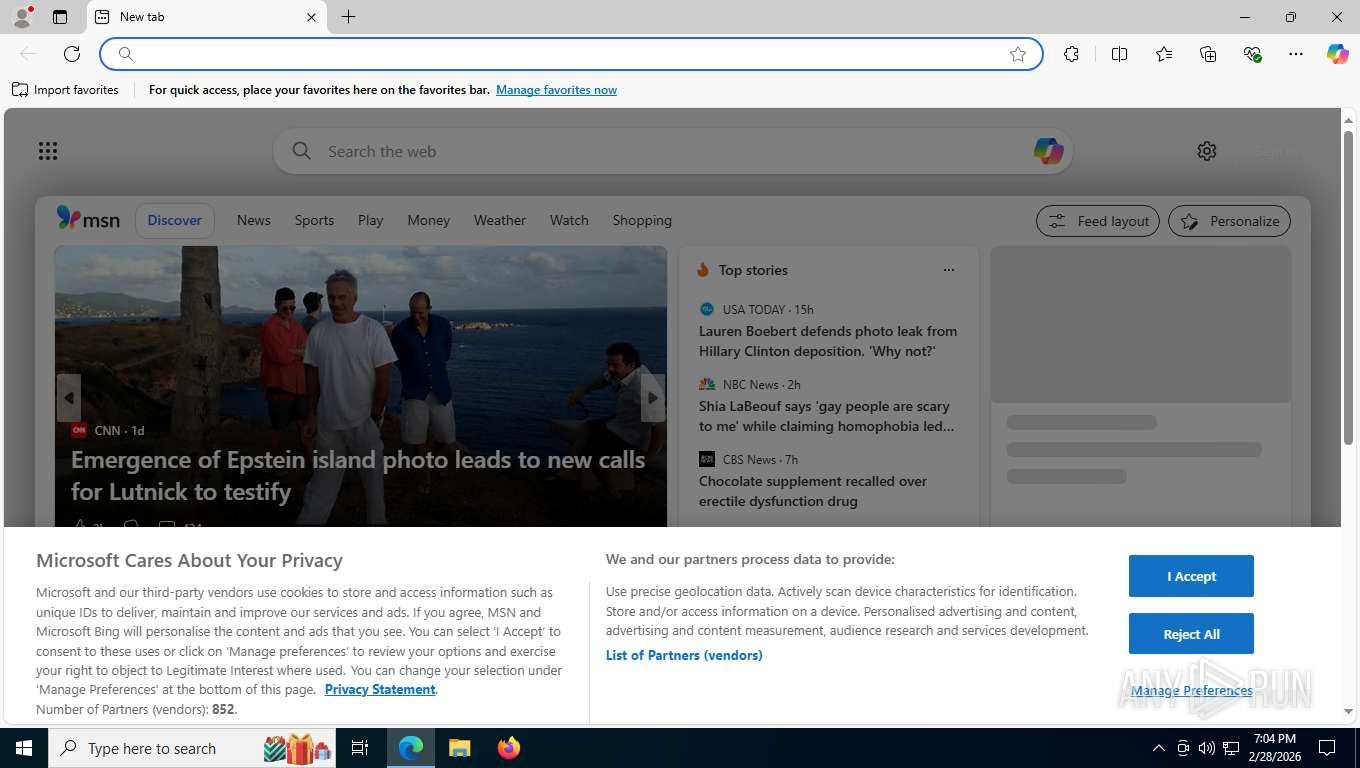This screenshot has width=1360, height=768.
Task: Open Shia LaBeouf story headline
Action: point(825,416)
